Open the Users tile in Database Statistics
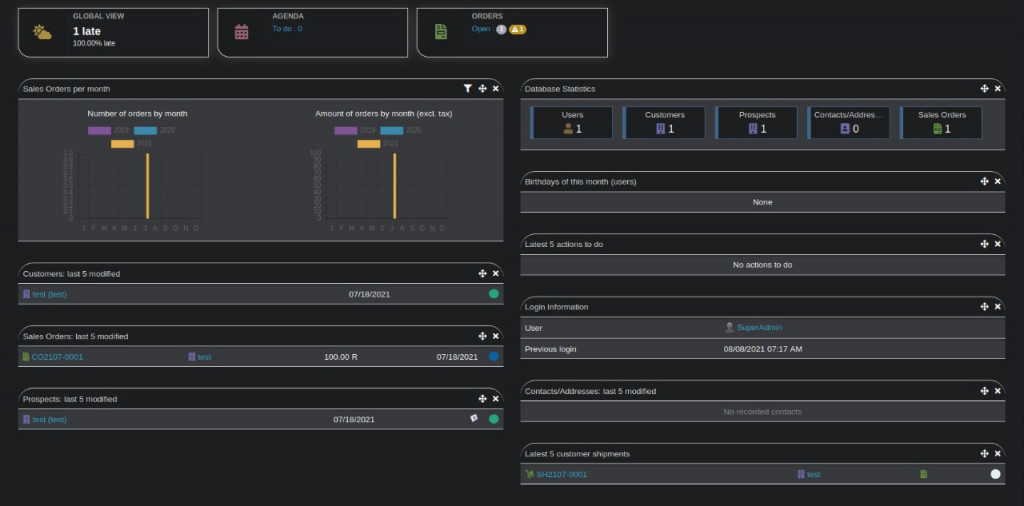Image resolution: width=1024 pixels, height=506 pixels. tap(572, 122)
